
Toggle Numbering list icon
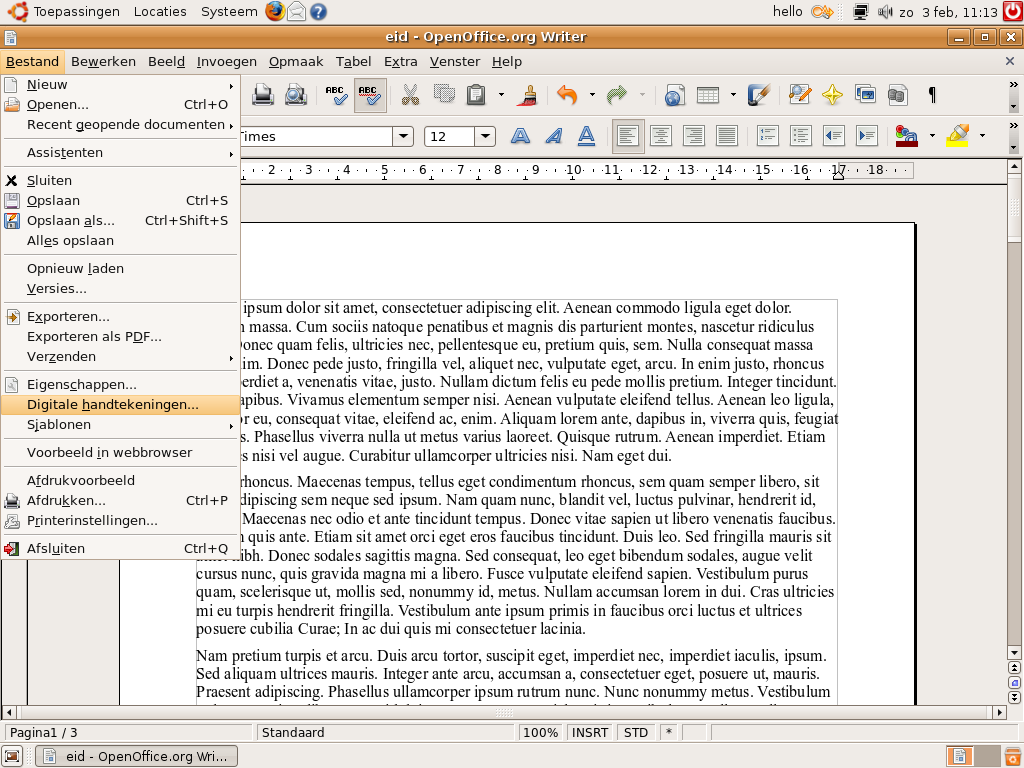[x=767, y=136]
